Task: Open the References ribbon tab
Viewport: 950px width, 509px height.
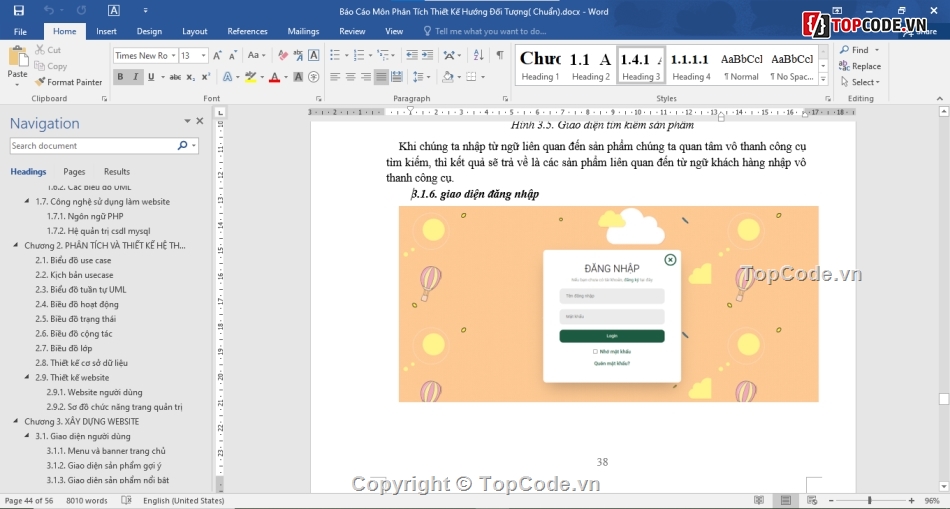Action: tap(247, 31)
